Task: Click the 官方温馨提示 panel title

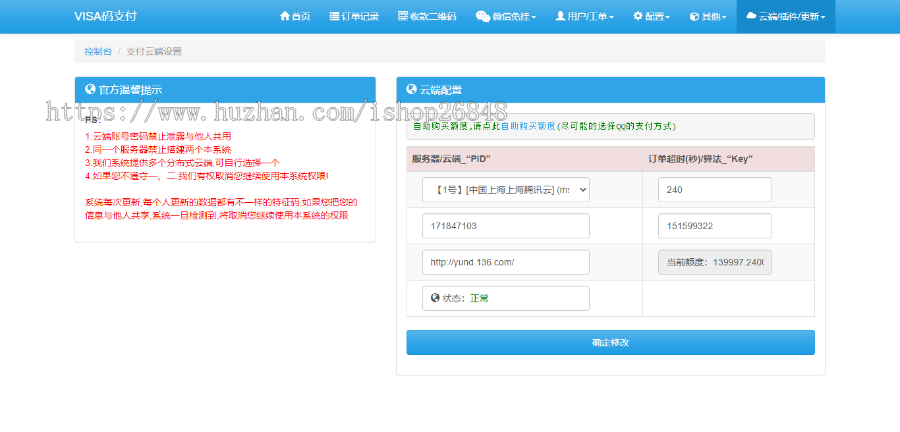Action: [x=130, y=89]
